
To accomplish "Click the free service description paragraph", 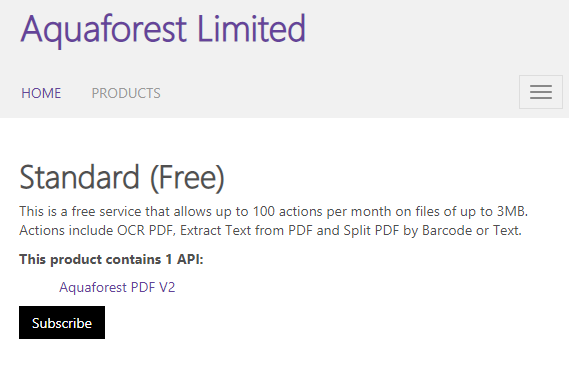I will coord(274,221).
